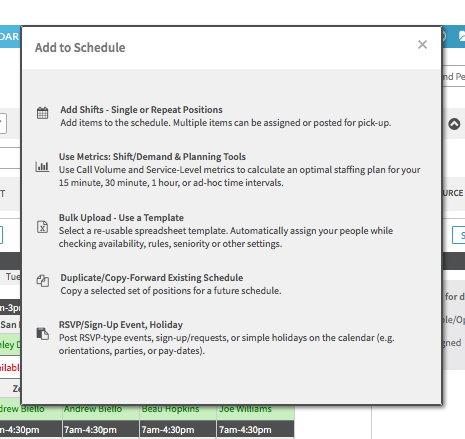Click the 7am-4:30pm header under Beau Hopkins
The width and height of the screenshot is (465, 439).
[178, 430]
